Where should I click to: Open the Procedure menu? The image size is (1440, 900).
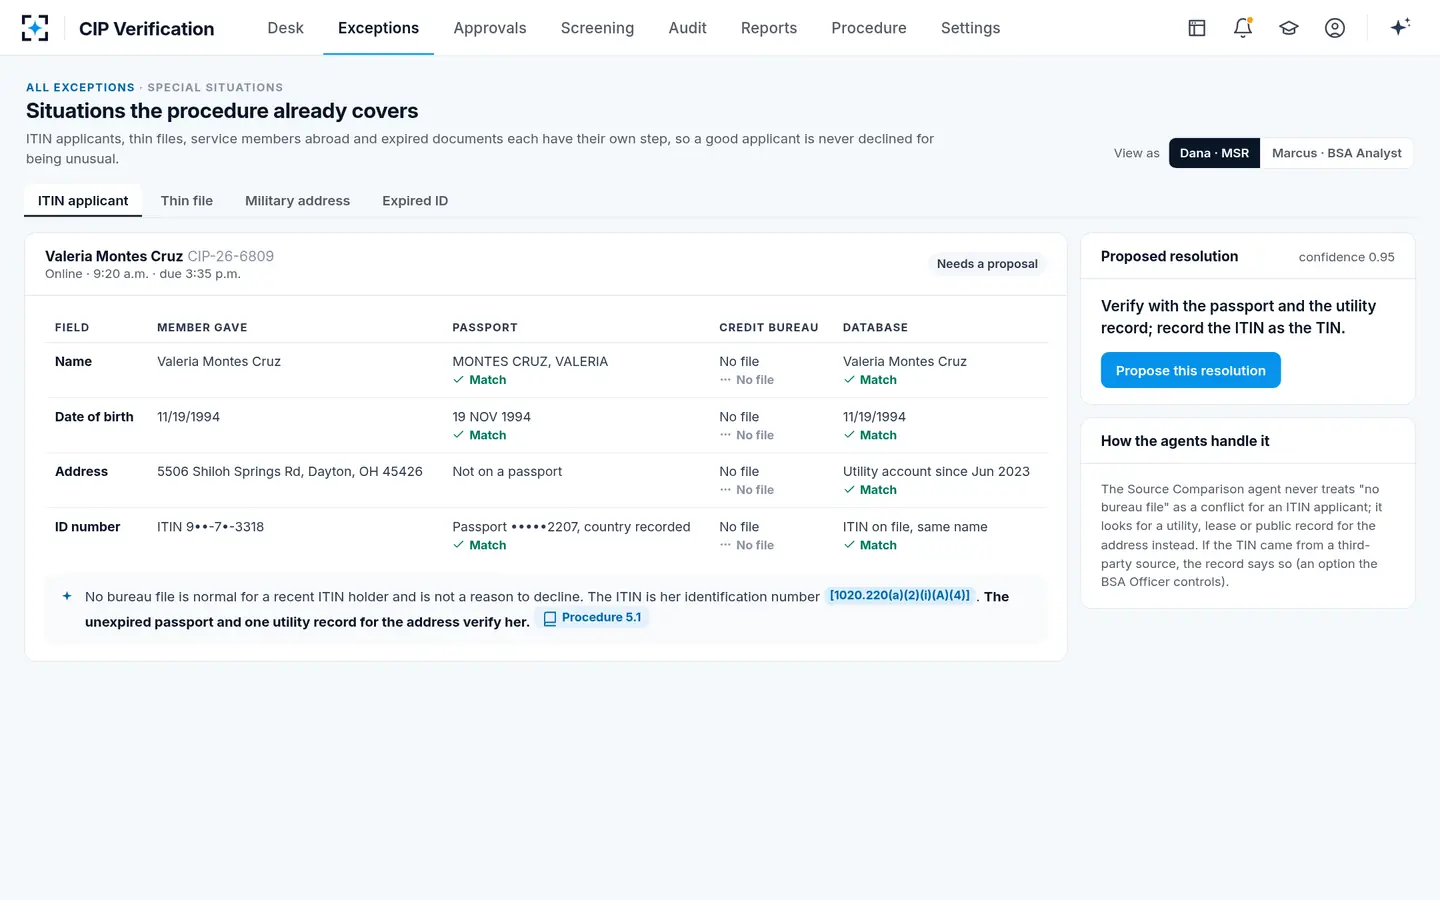coord(869,28)
